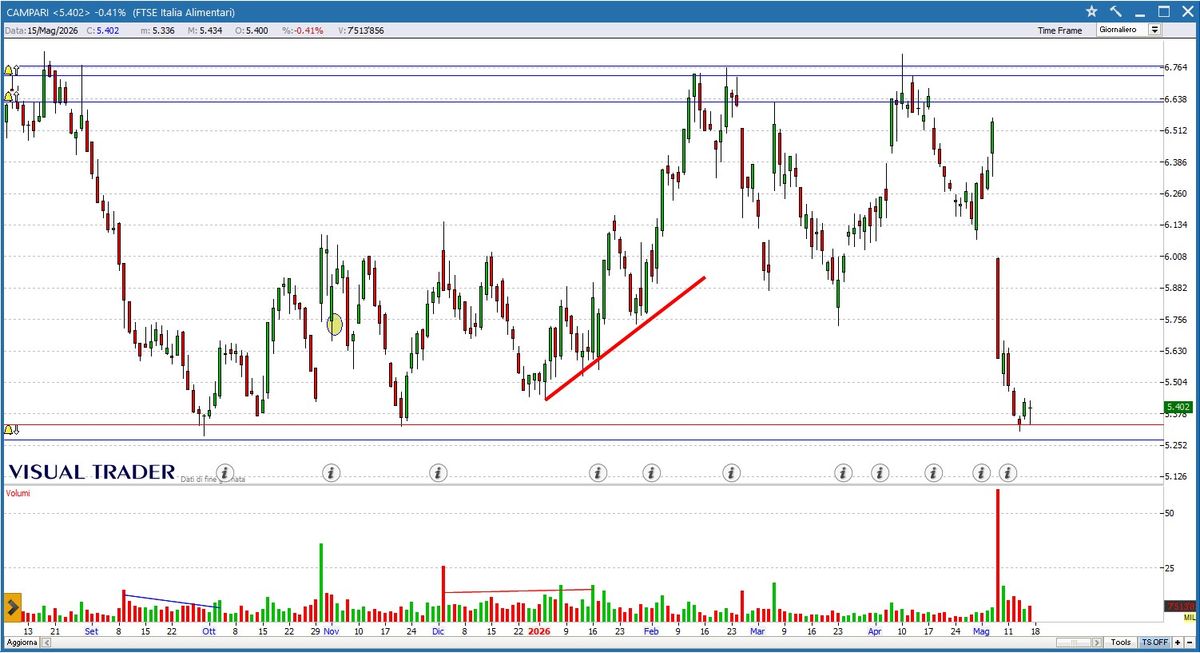
Task: Select the red line across December volume bars
Action: (518, 591)
